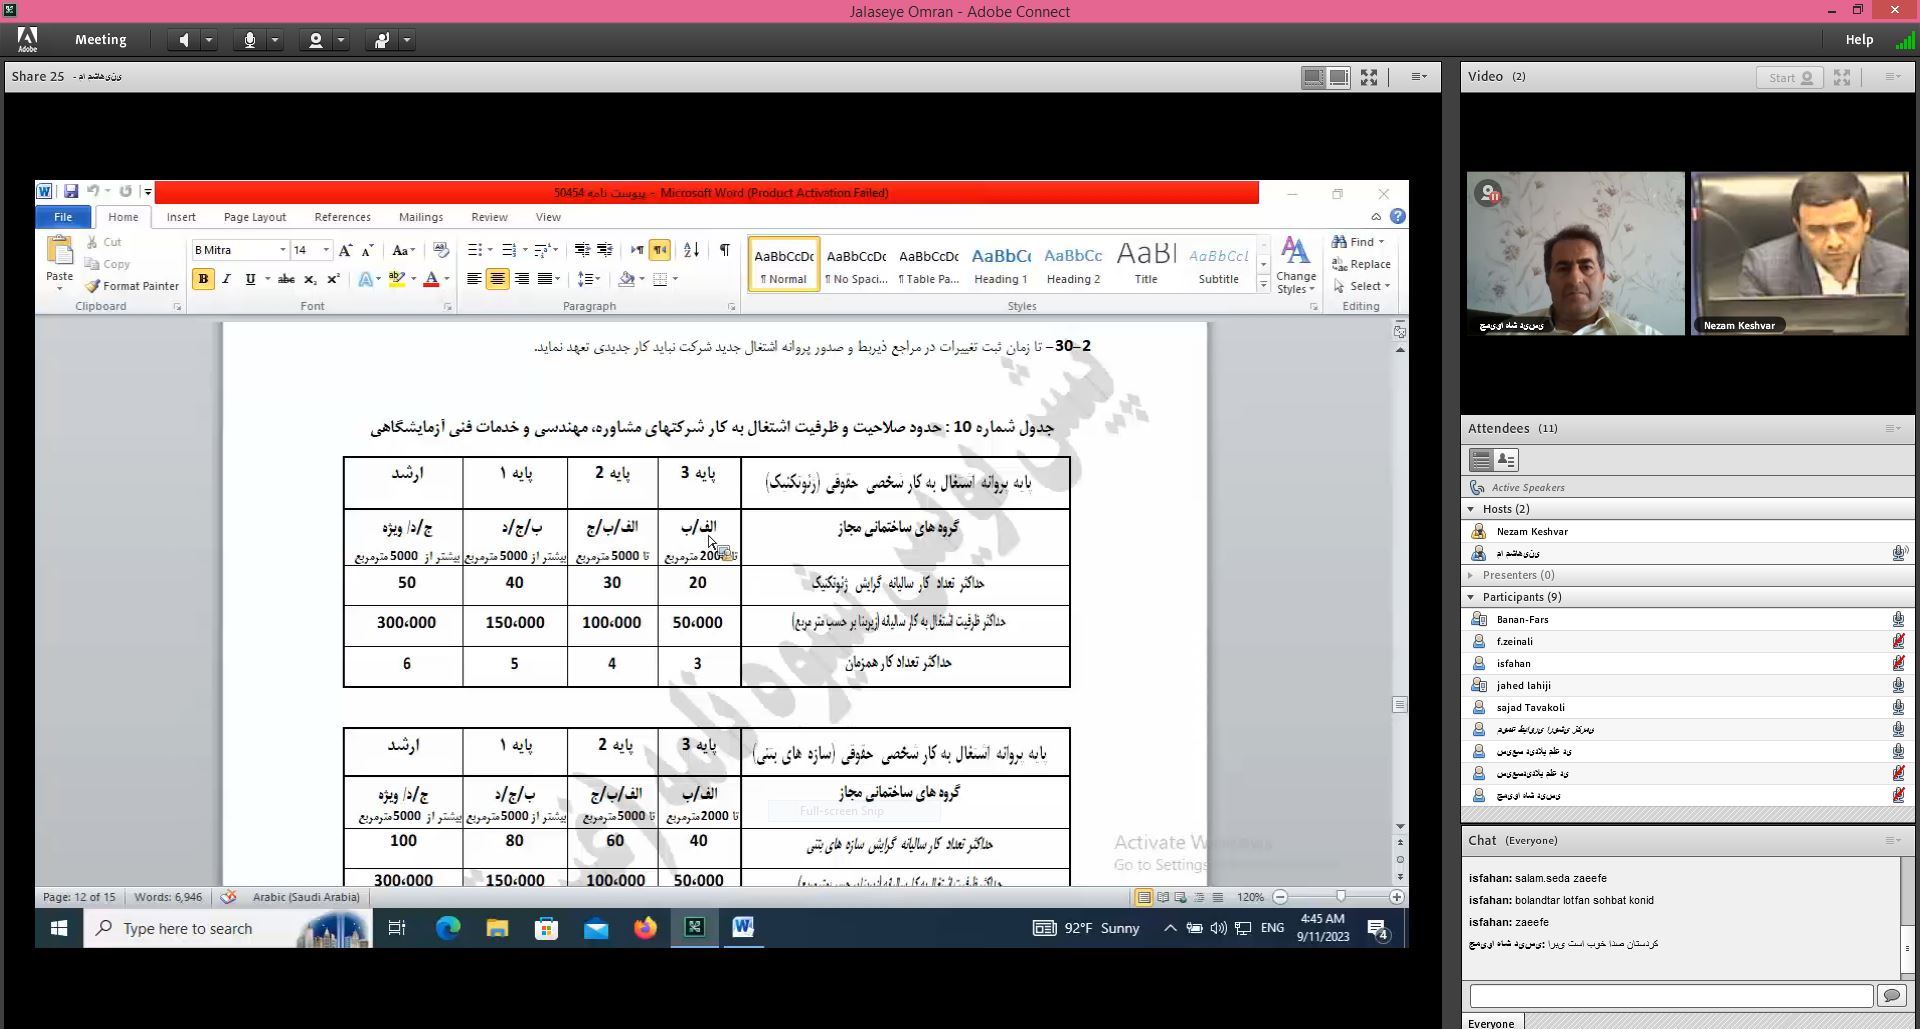Open the Help menu

tap(1859, 40)
